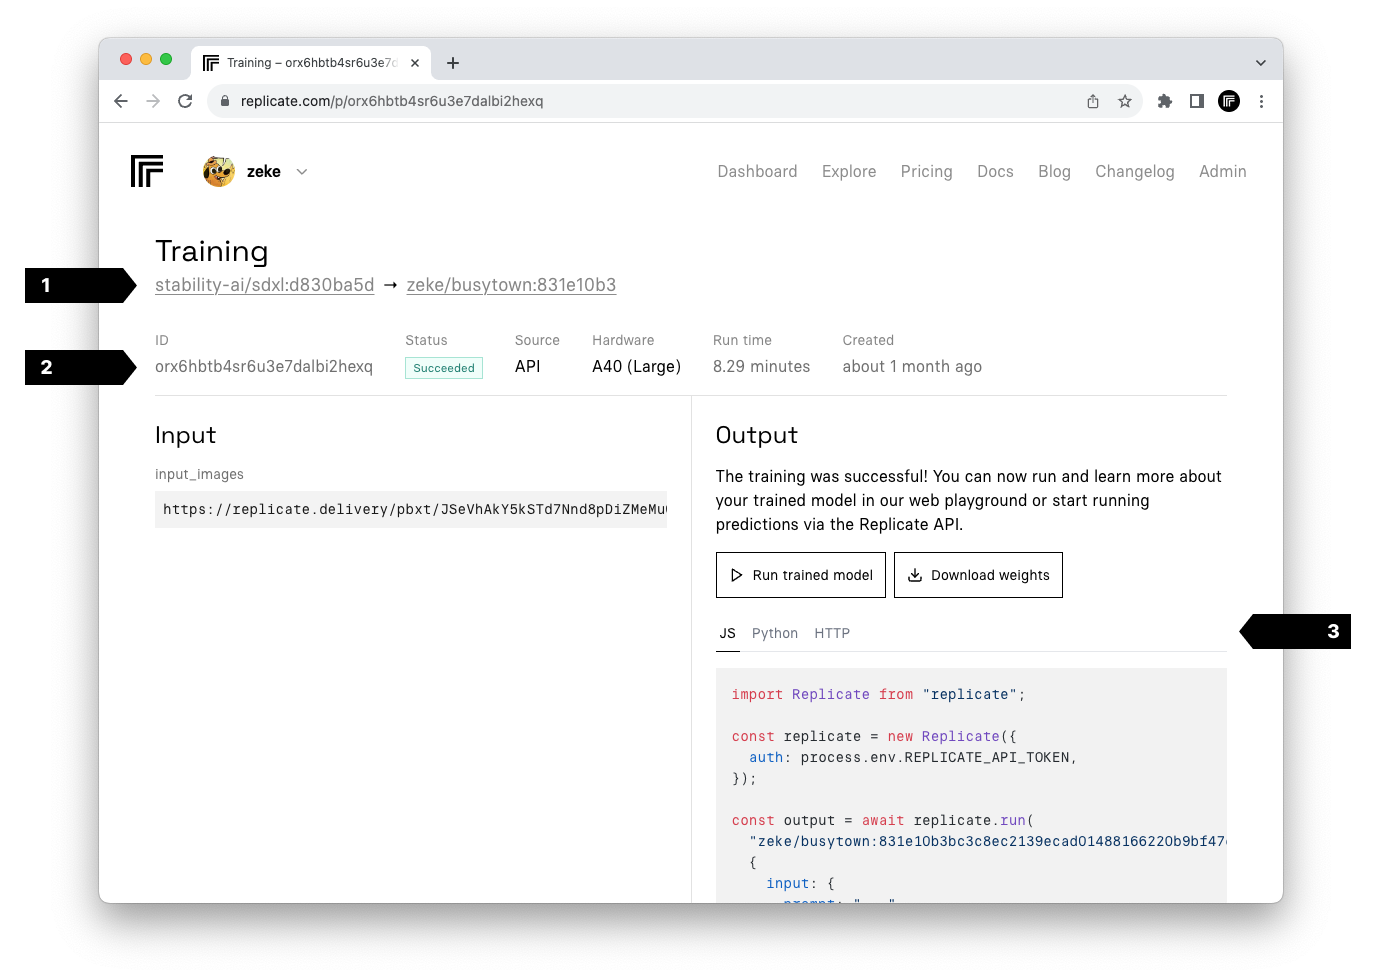Select the Training browser tab

coord(312,63)
